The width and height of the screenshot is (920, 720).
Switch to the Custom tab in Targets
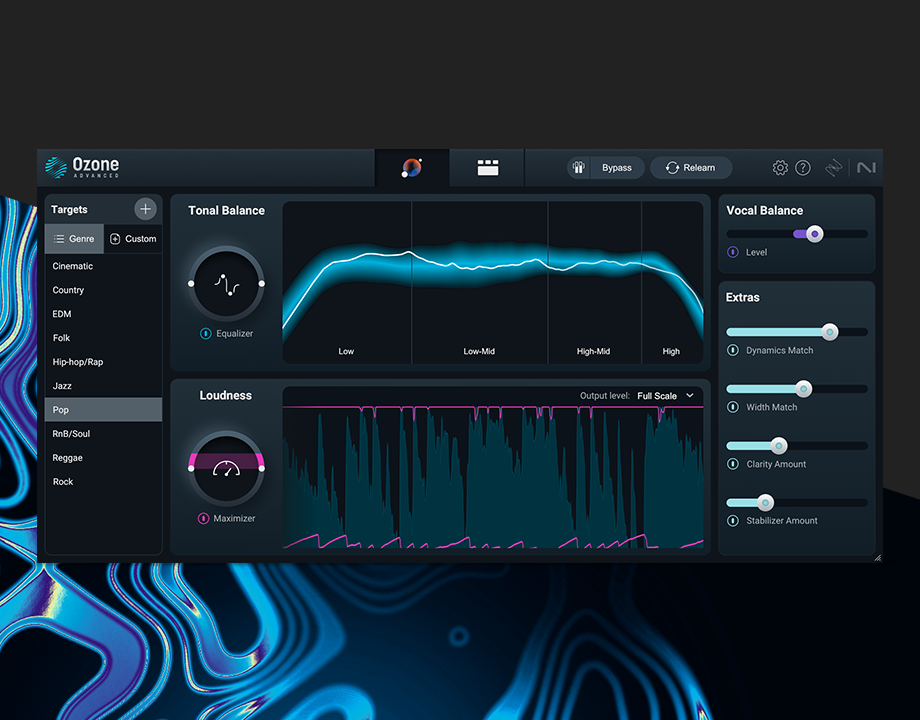[x=133, y=238]
